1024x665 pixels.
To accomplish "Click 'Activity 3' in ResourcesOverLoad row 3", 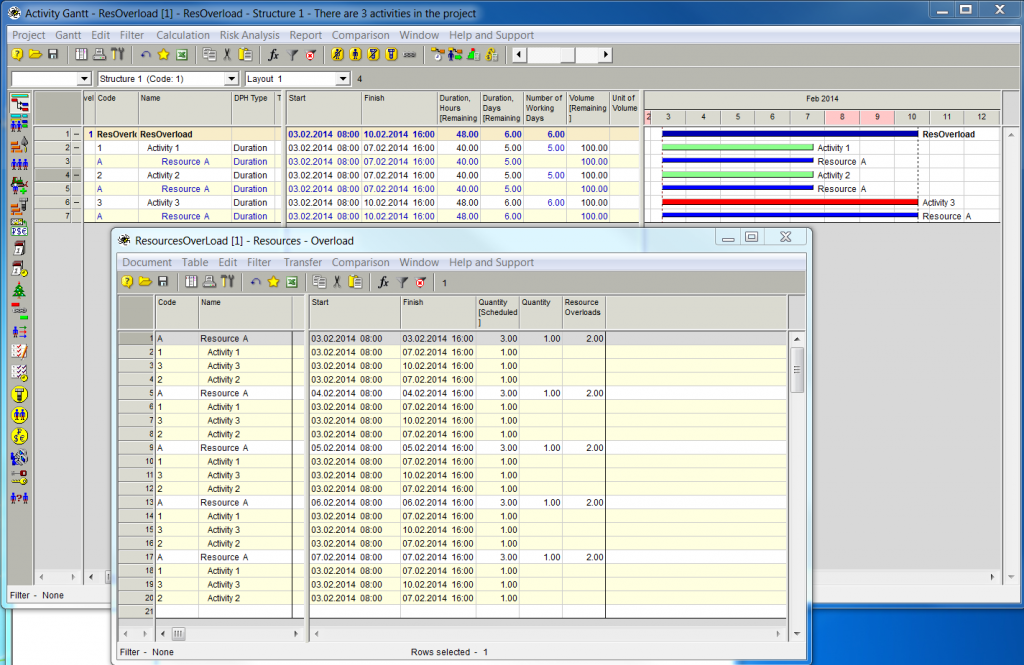I will coord(223,366).
